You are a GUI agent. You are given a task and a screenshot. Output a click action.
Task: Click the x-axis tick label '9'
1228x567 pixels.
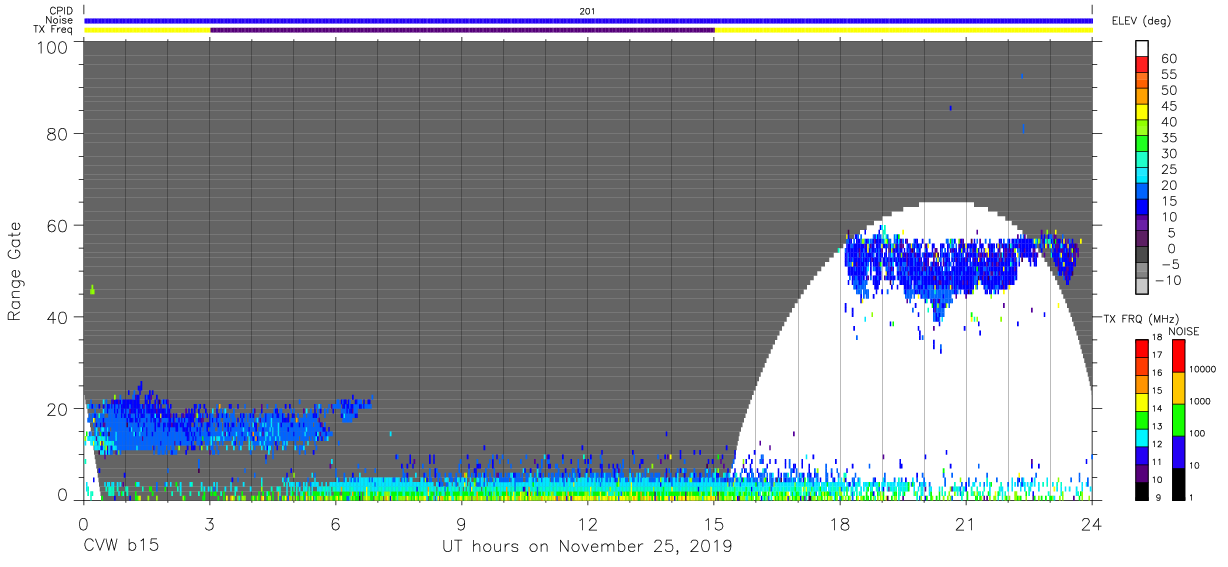462,522
